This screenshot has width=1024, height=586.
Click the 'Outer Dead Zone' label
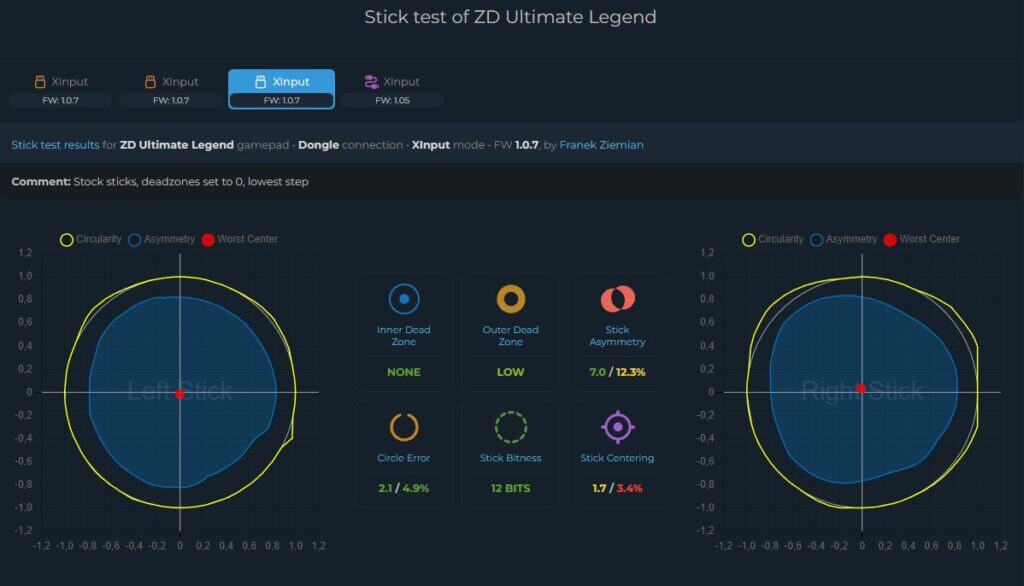point(511,336)
